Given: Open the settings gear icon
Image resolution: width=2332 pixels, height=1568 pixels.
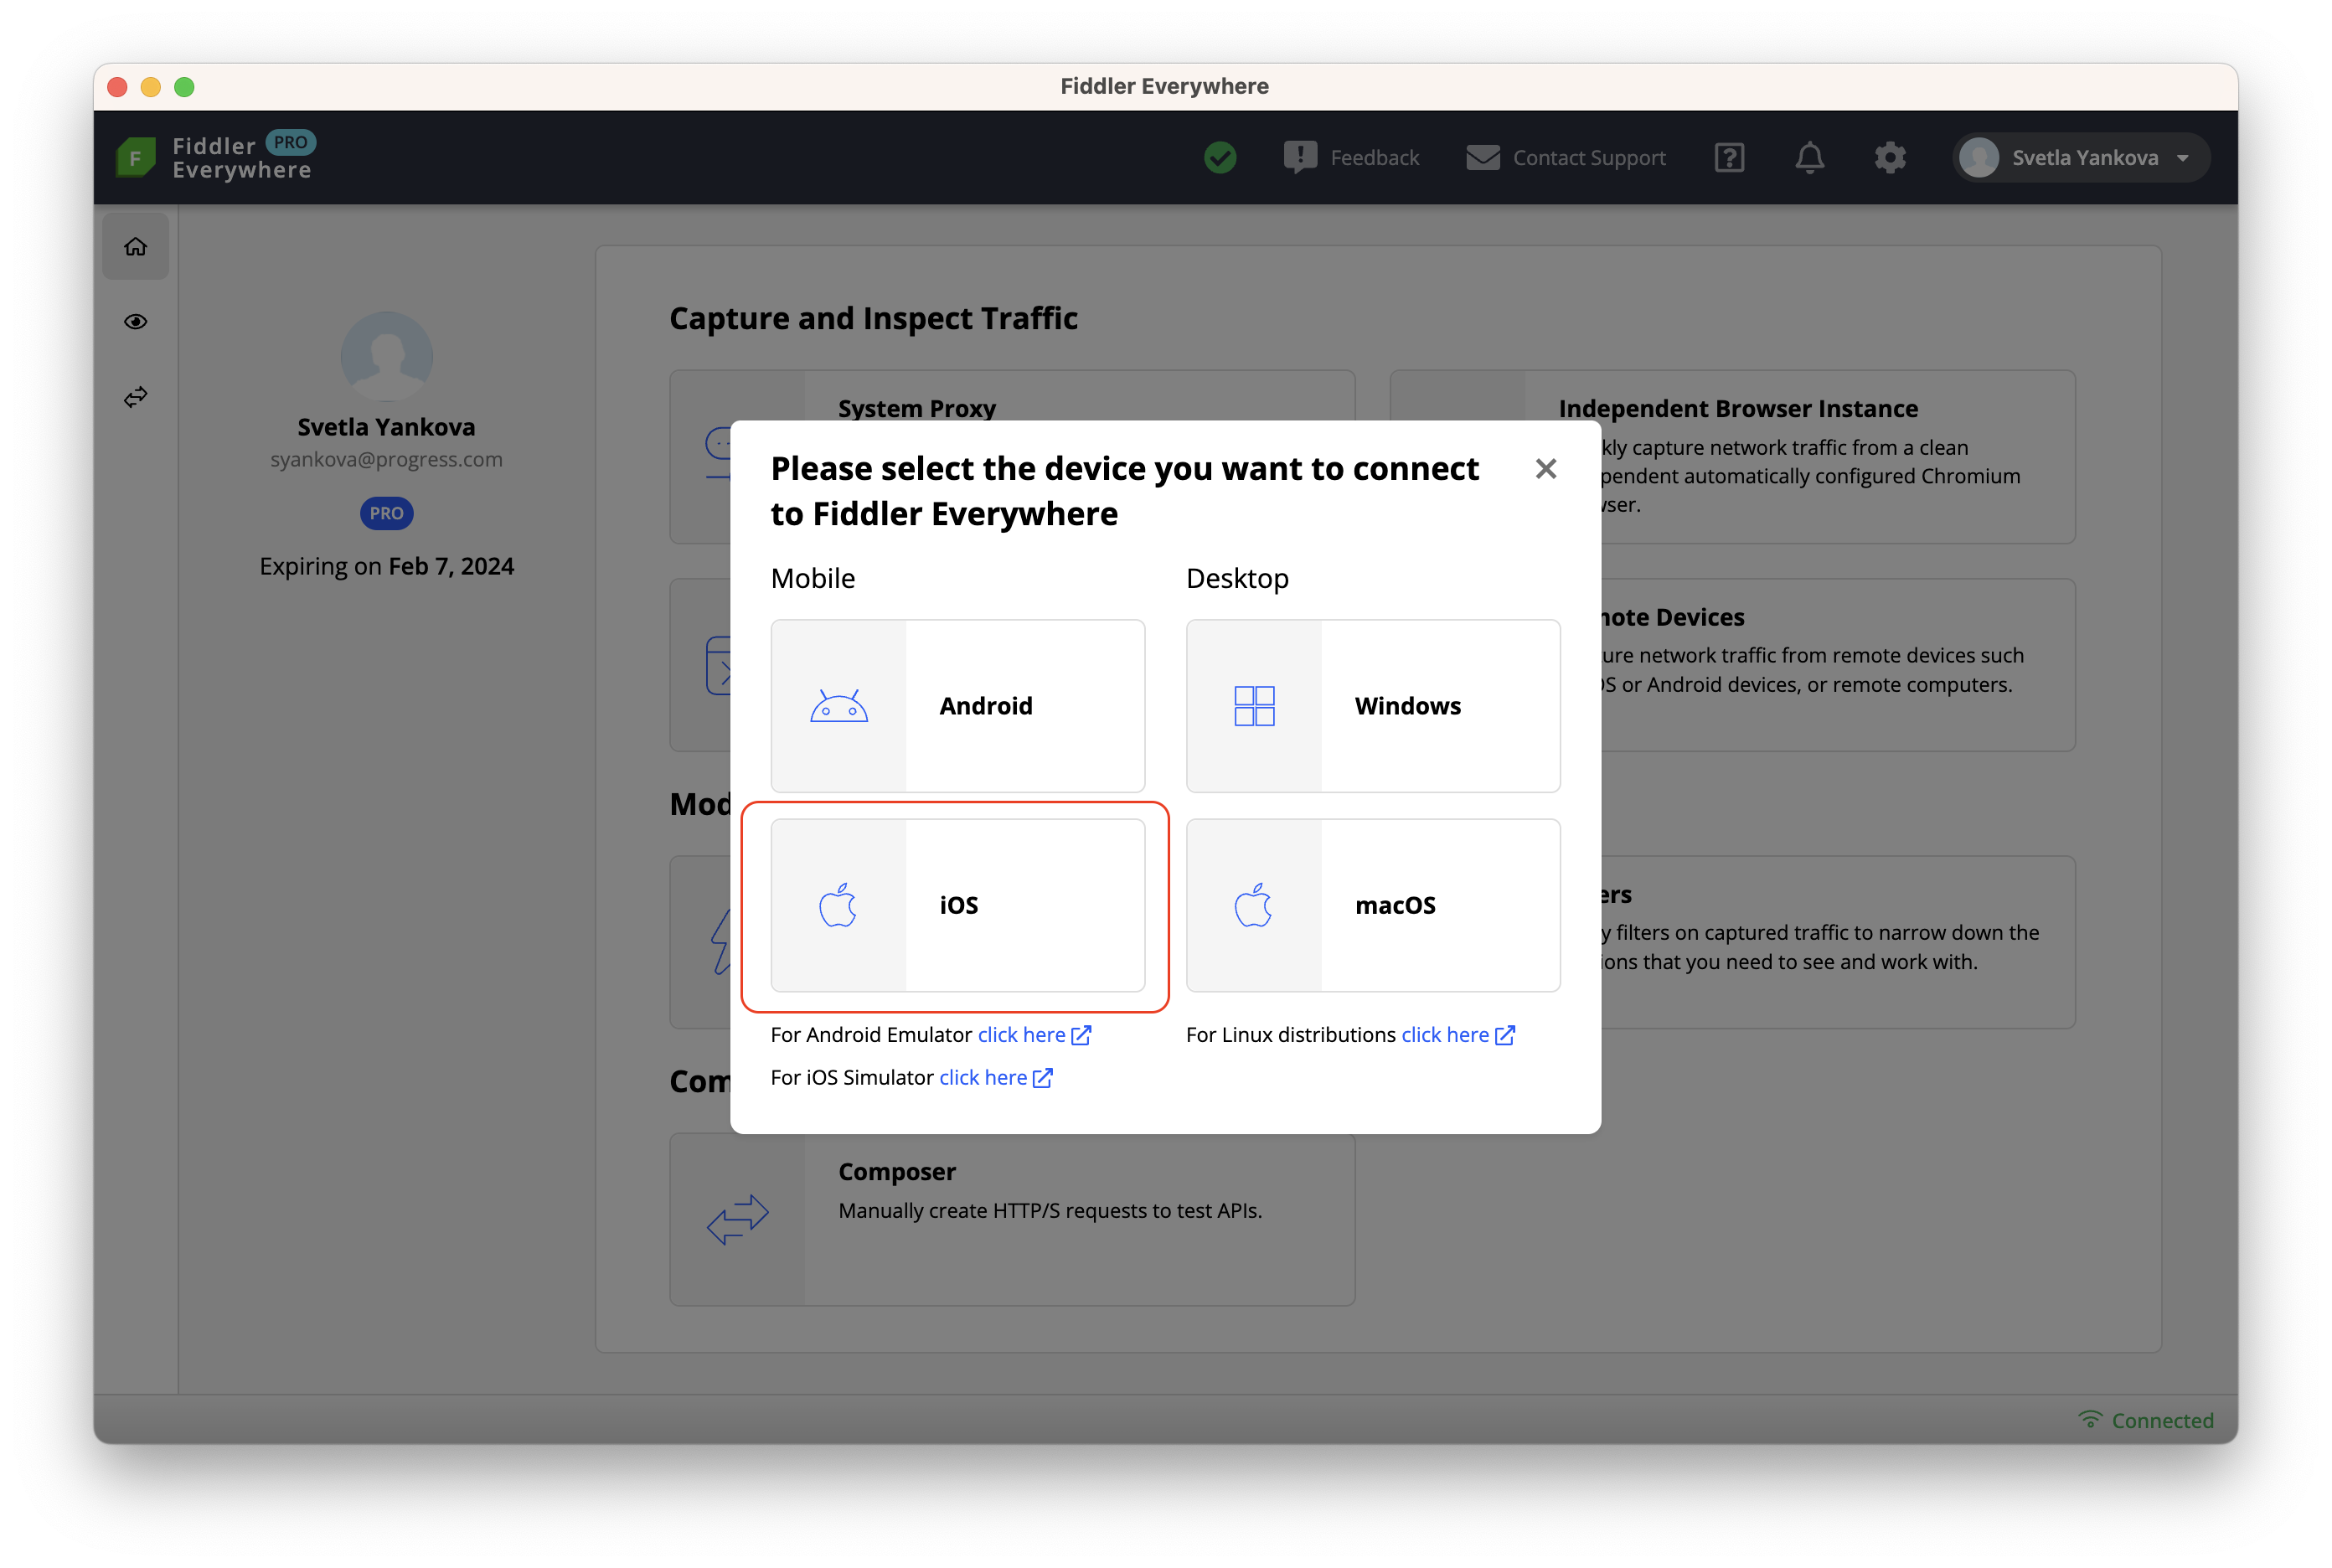Looking at the screenshot, I should 1889,158.
